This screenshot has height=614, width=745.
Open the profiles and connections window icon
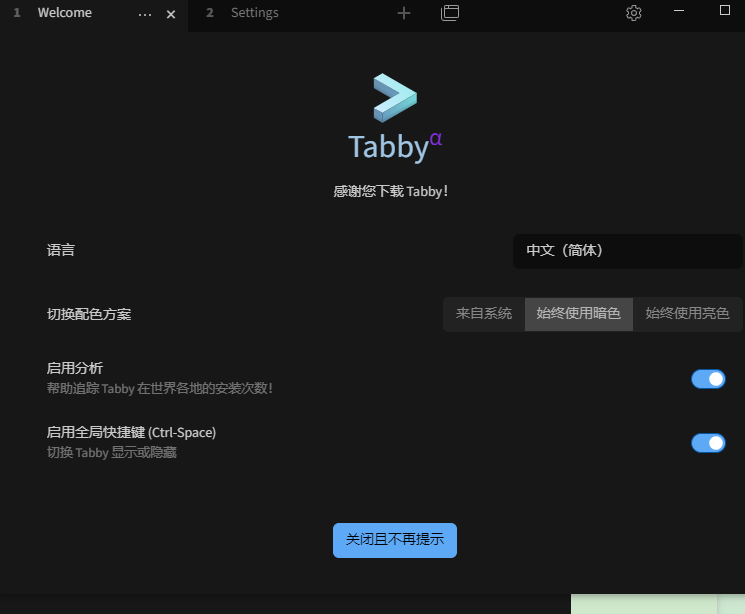click(x=449, y=13)
